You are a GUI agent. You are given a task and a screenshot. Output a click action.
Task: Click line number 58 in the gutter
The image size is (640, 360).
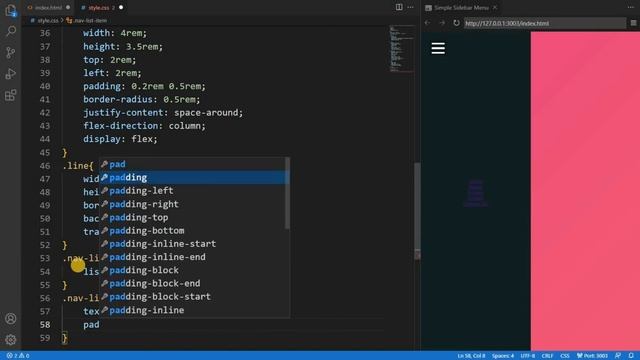(x=45, y=324)
